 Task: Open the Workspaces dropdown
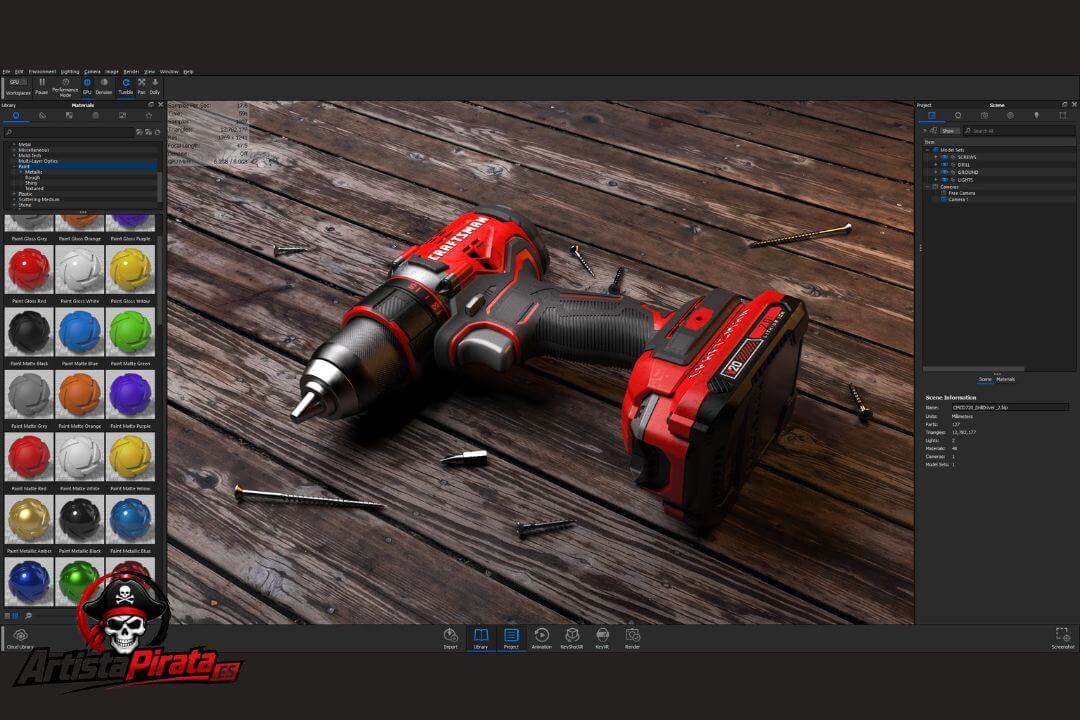18,87
